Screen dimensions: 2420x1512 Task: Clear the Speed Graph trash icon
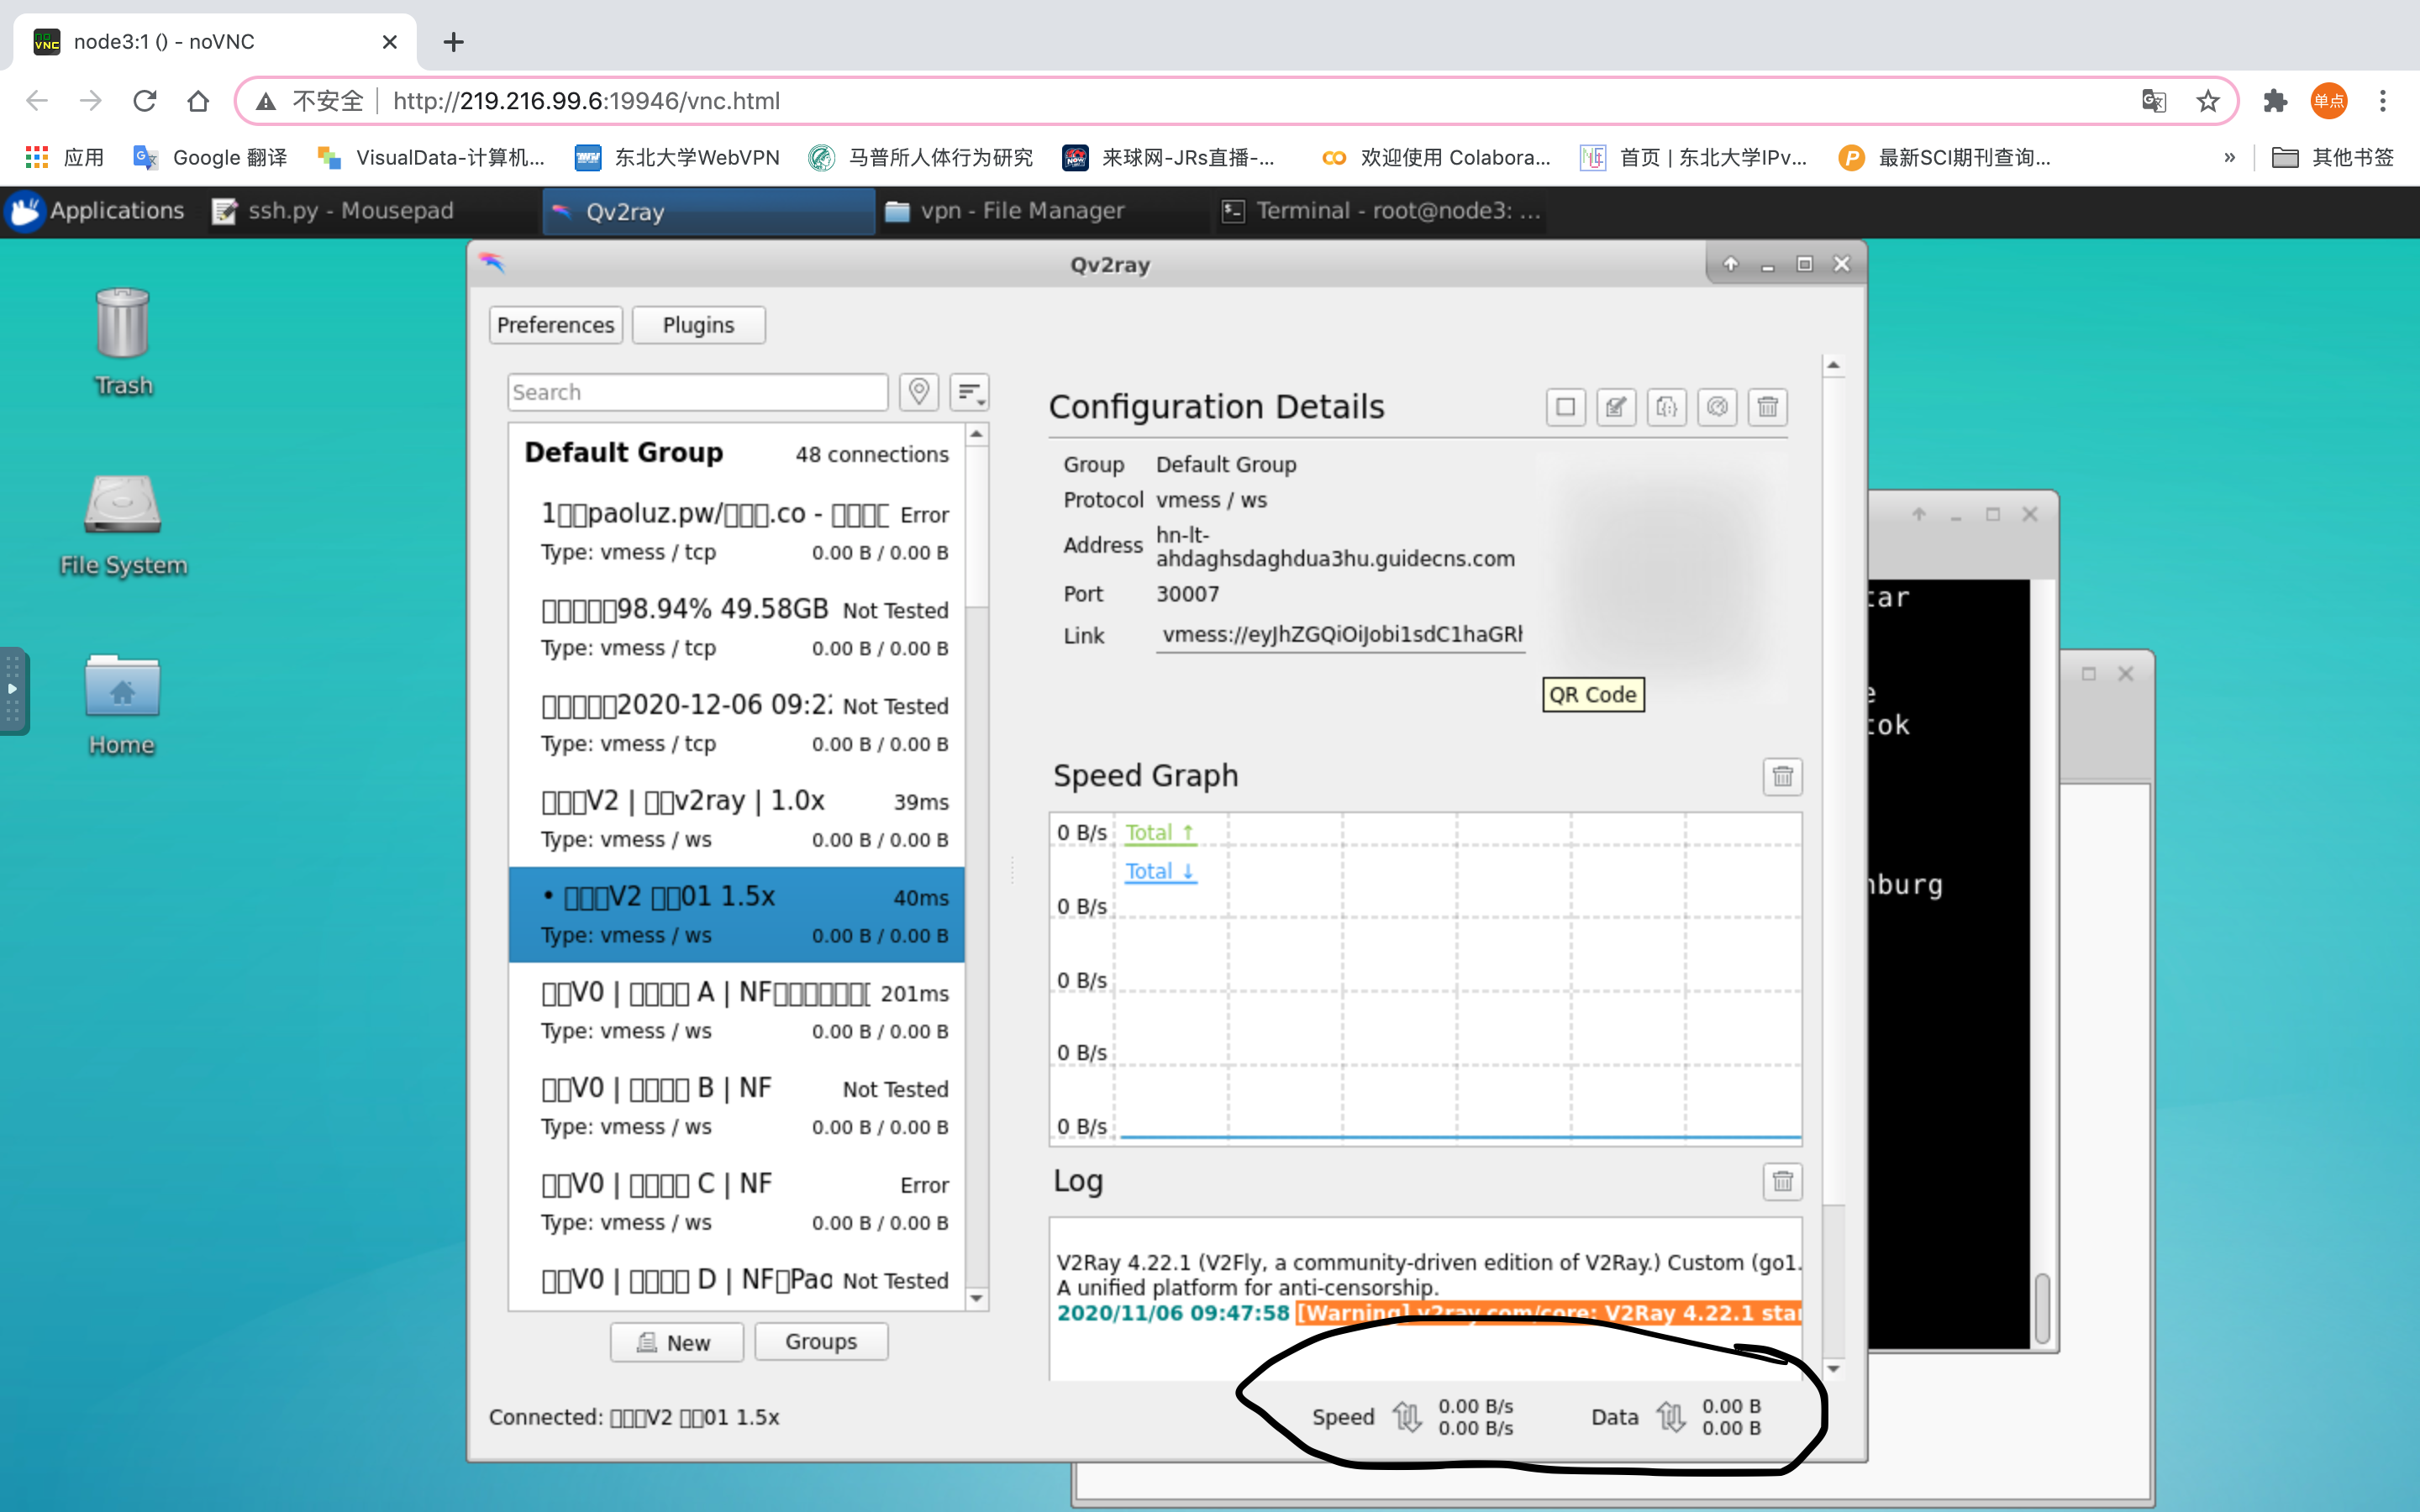click(1782, 777)
